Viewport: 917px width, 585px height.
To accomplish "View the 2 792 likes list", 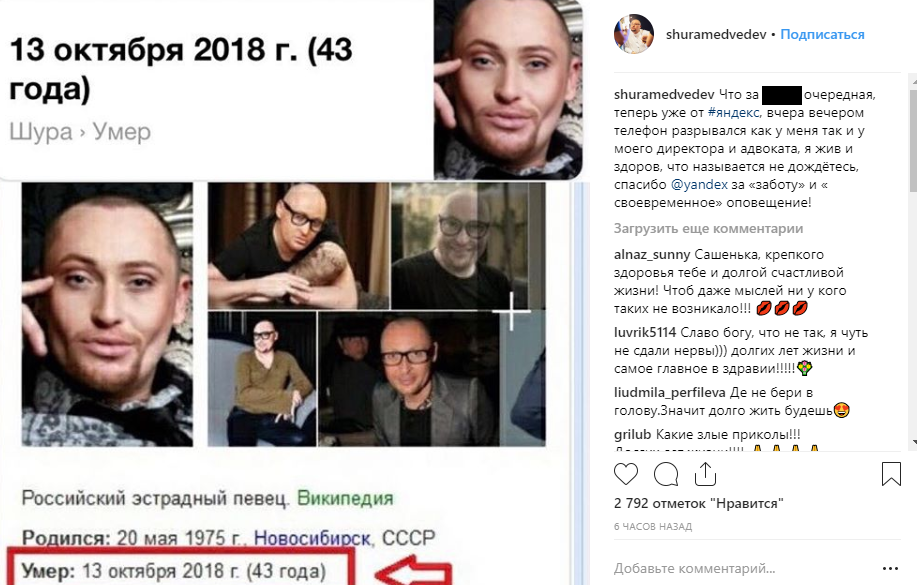I will click(x=698, y=503).
